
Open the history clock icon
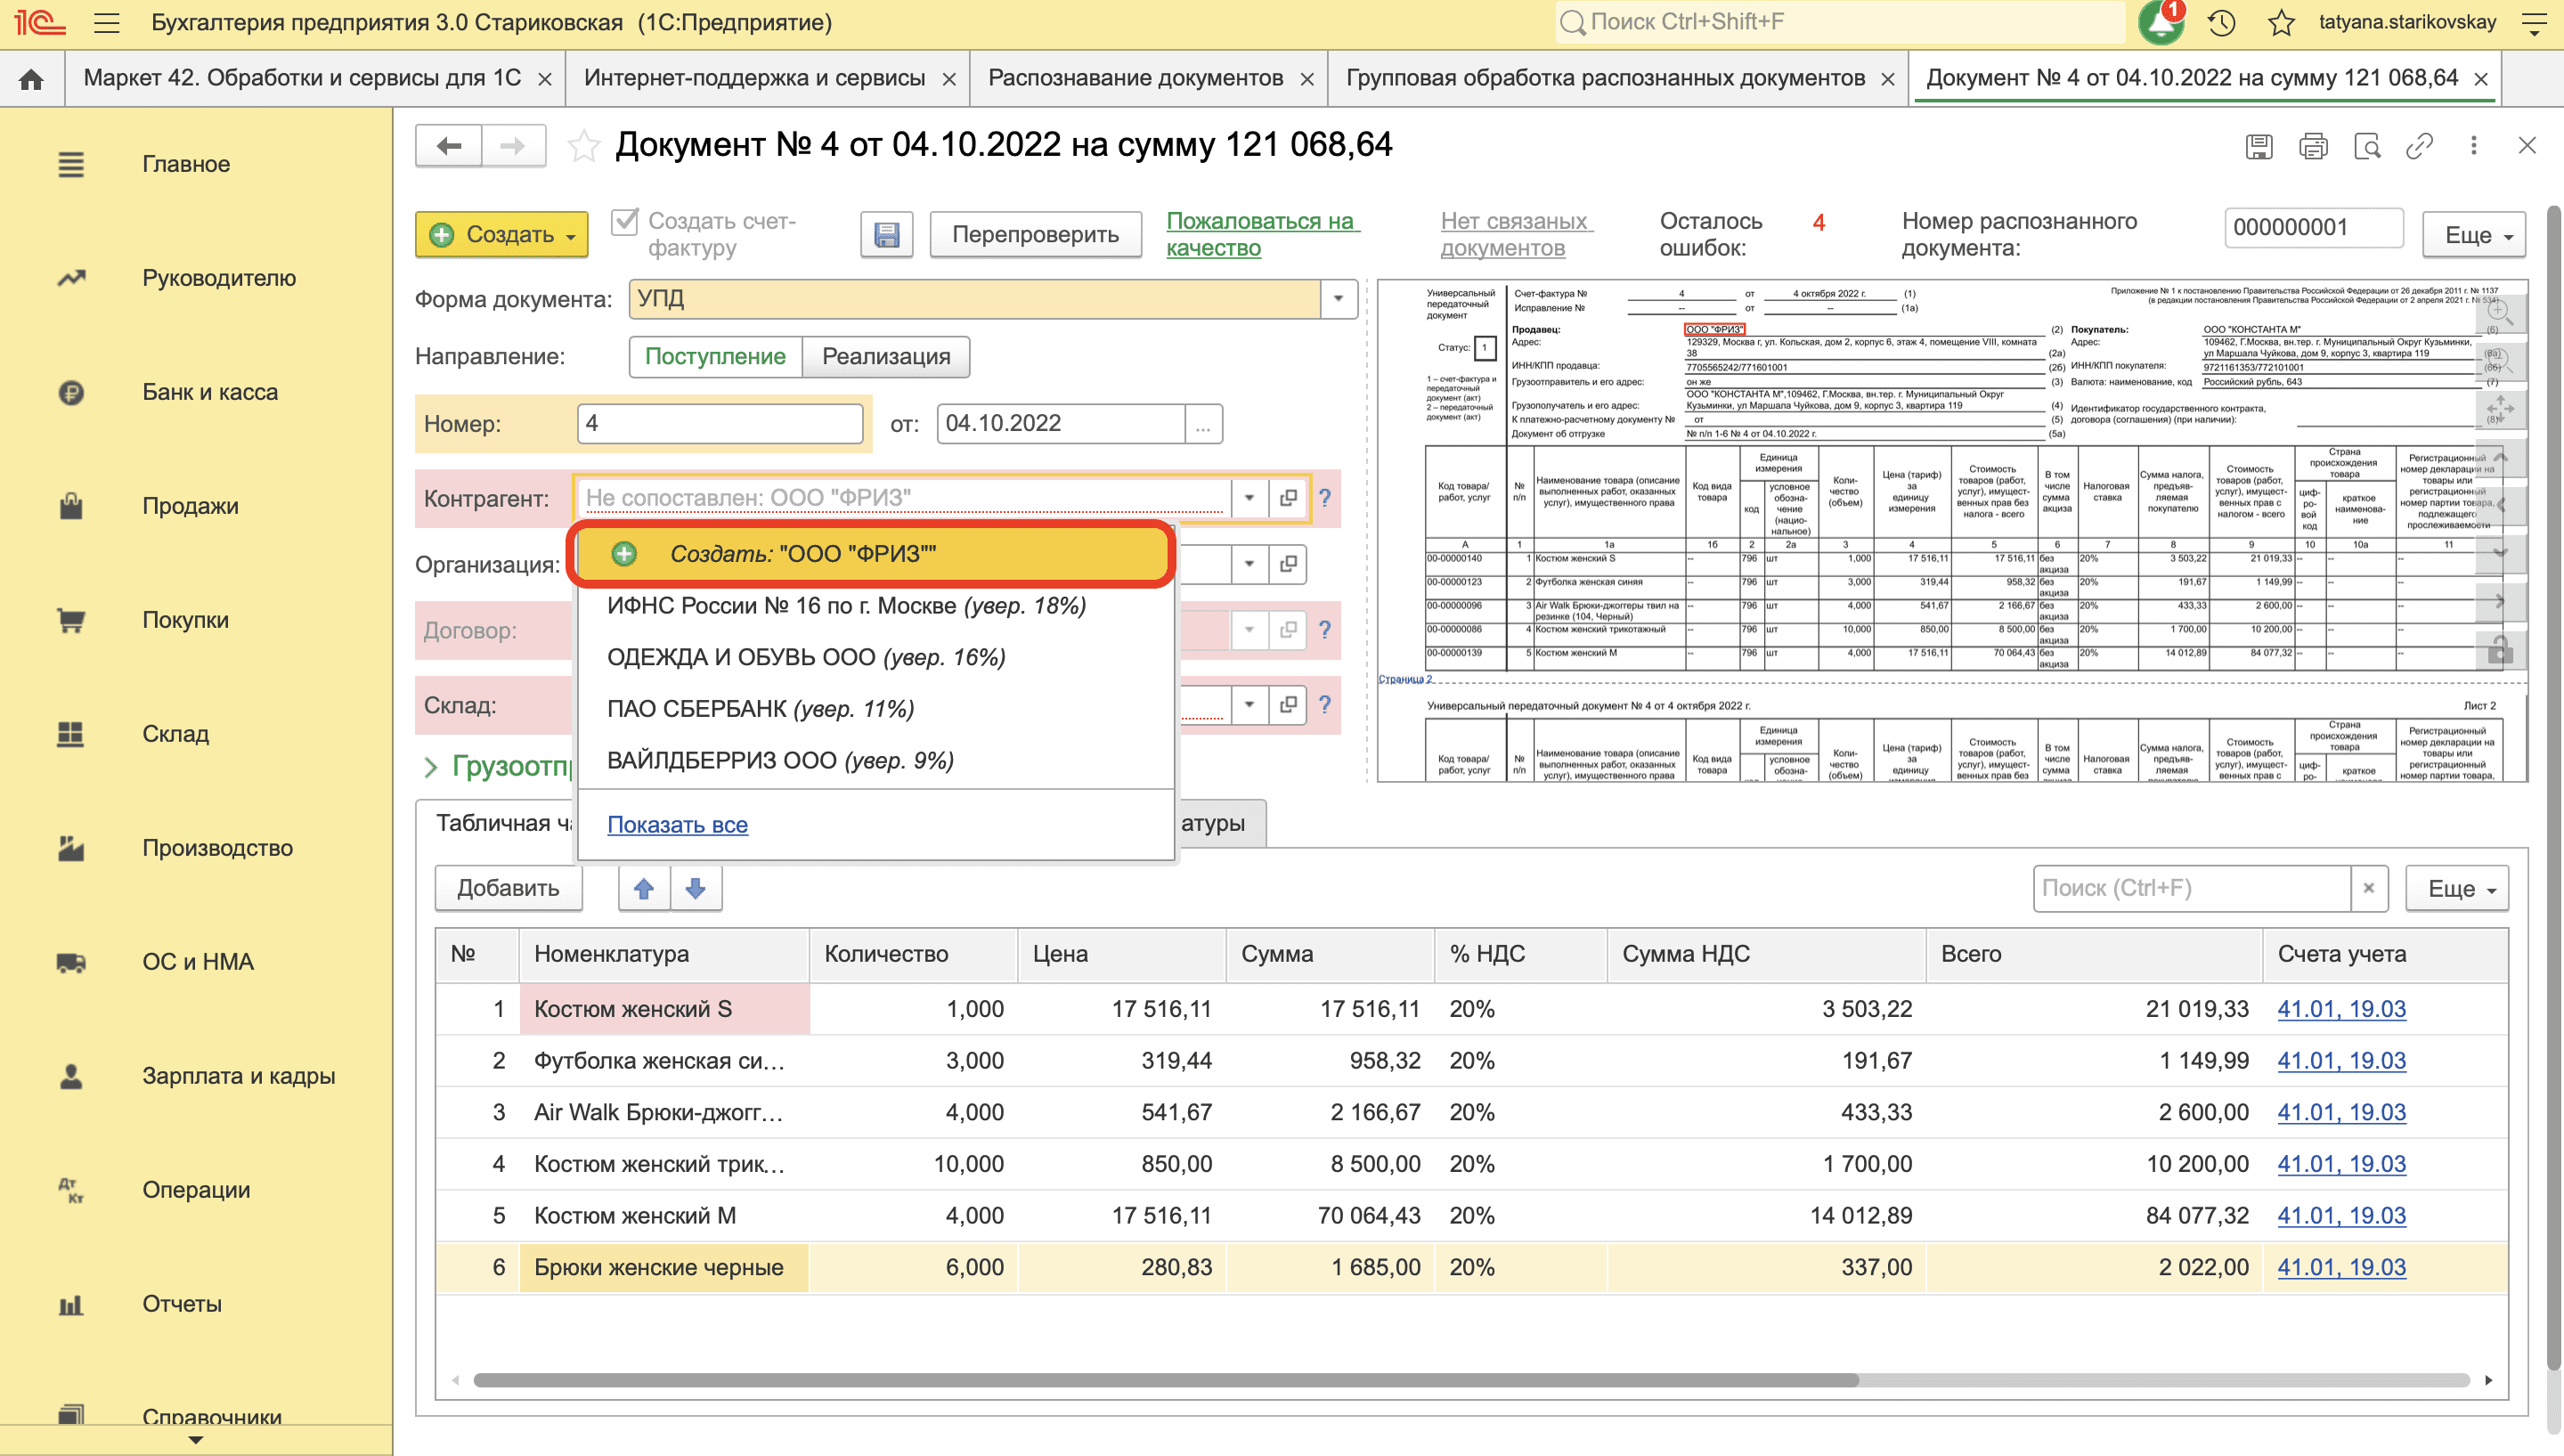pyautogui.click(x=2221, y=22)
